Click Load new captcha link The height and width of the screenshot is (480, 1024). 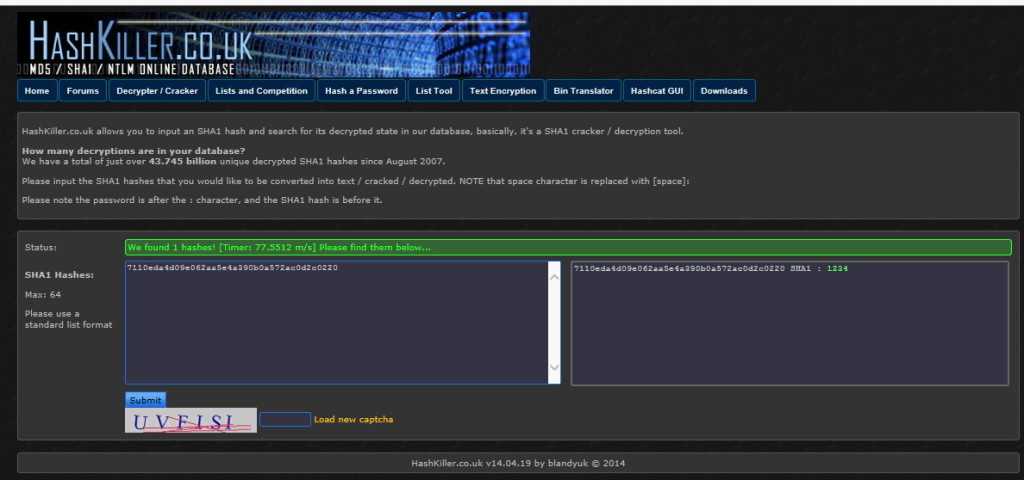click(x=353, y=419)
